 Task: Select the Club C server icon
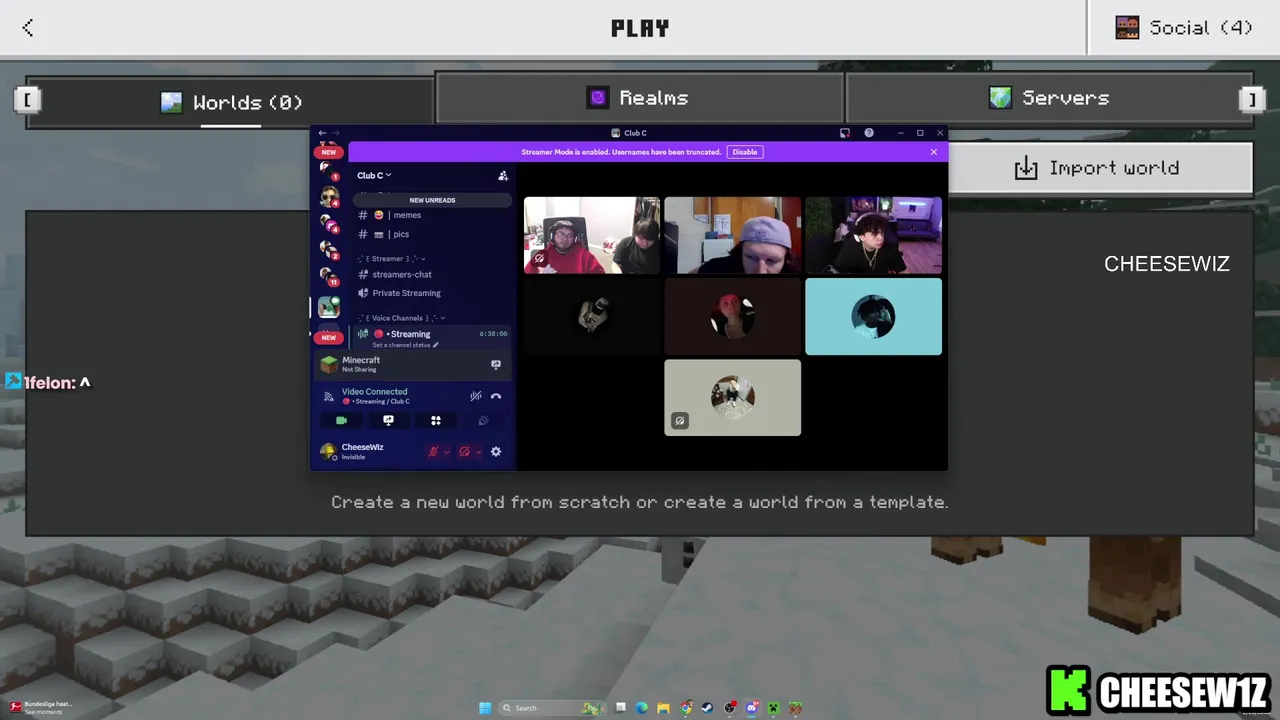click(x=328, y=308)
